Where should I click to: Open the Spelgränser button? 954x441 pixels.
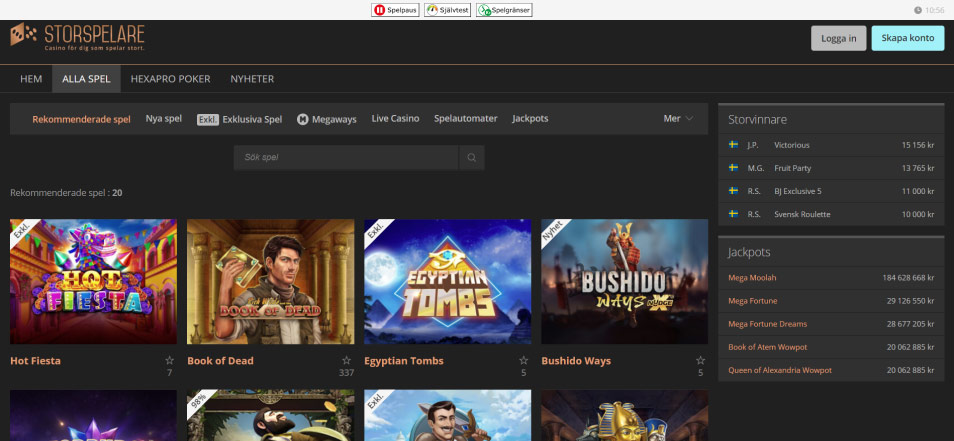point(504,10)
